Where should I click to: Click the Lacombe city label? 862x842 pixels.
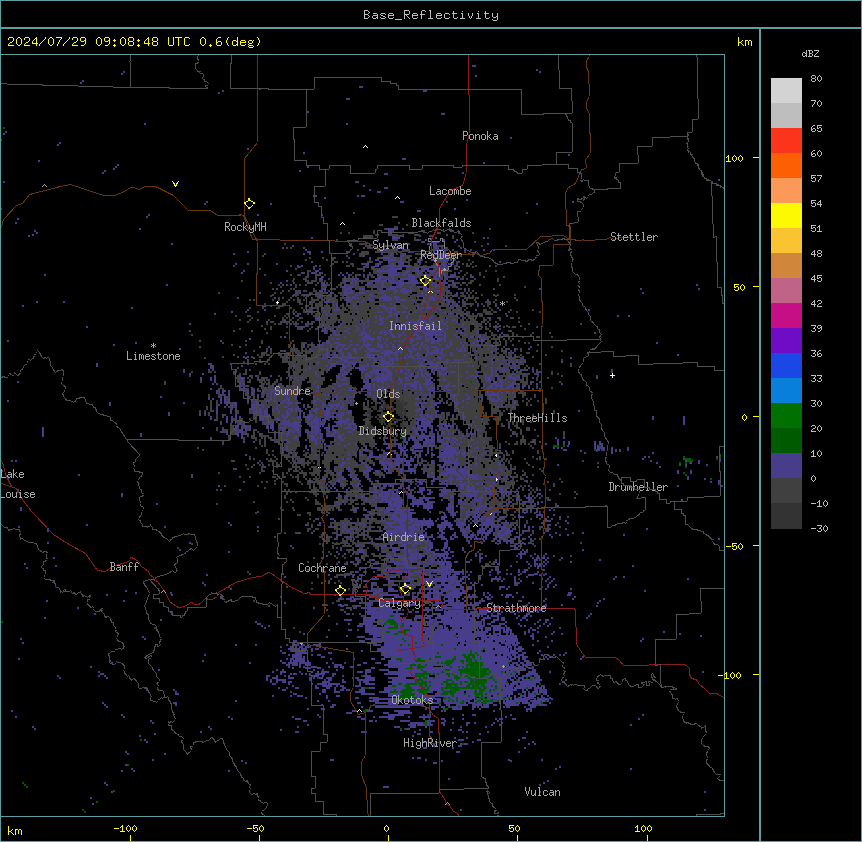(450, 191)
